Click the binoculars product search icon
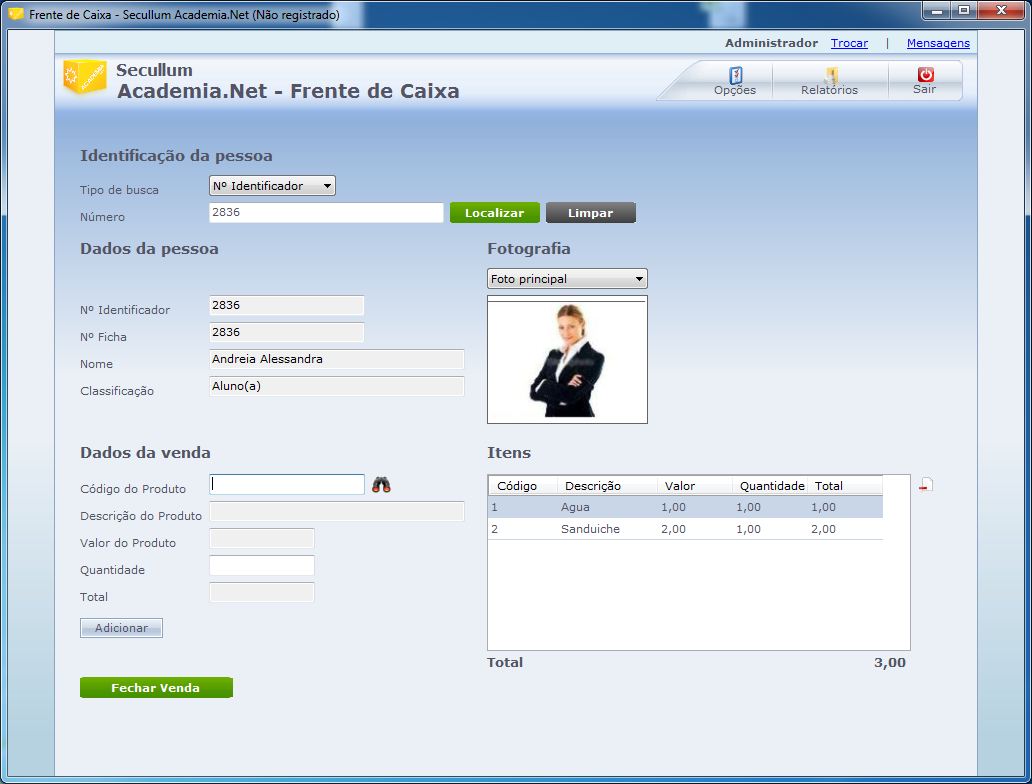This screenshot has height=784, width=1032. click(381, 485)
